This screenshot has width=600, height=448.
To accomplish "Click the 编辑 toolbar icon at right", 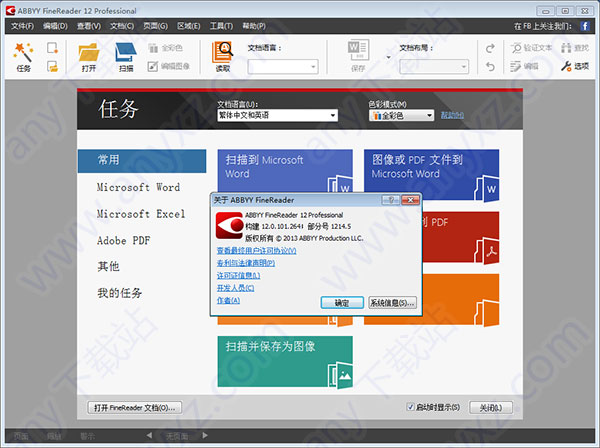I will pyautogui.click(x=524, y=66).
